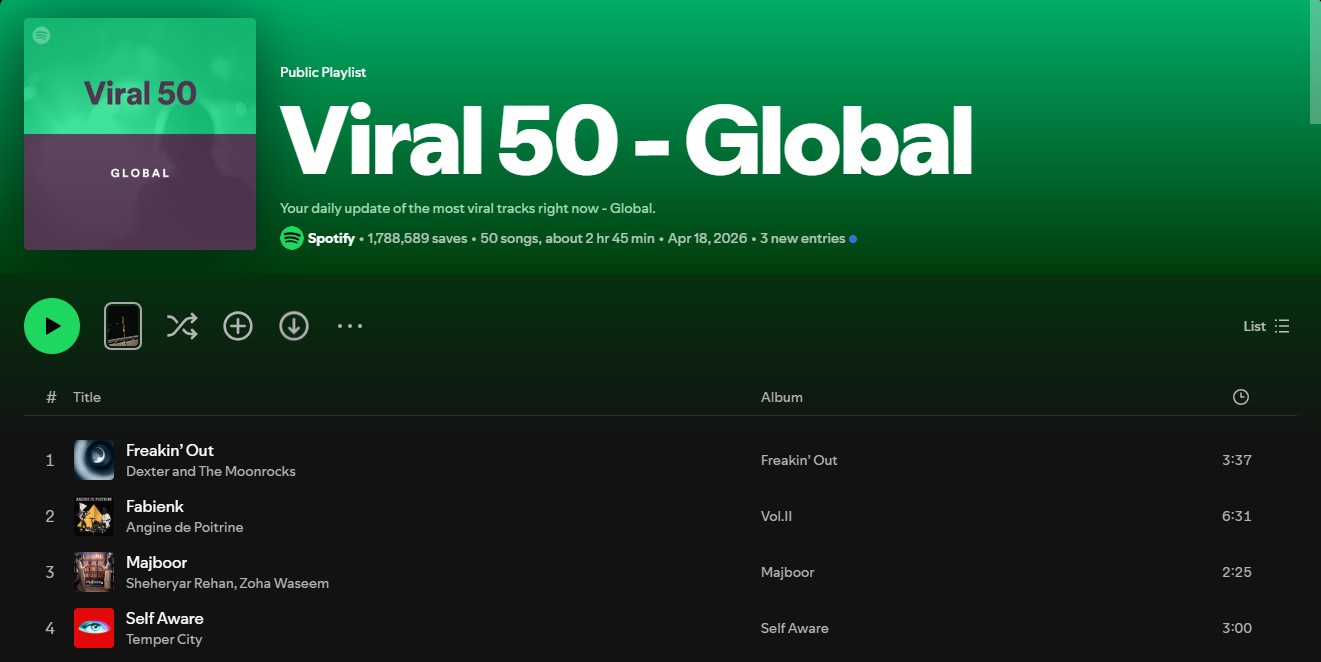Screen dimensions: 1321x662
Task: Save playlist to Your Library
Action: [238, 326]
